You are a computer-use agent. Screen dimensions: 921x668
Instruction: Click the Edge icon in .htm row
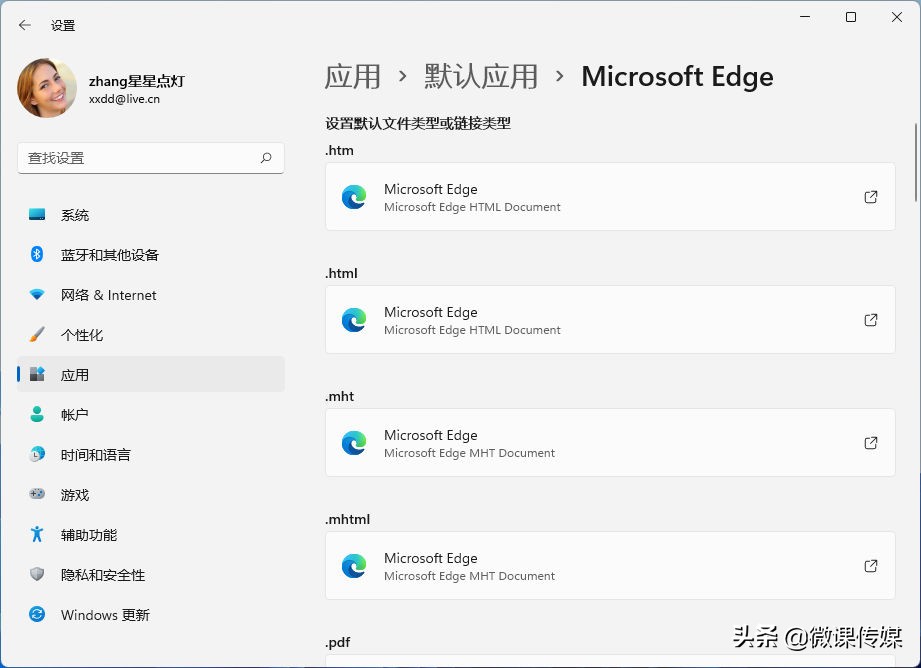click(354, 197)
